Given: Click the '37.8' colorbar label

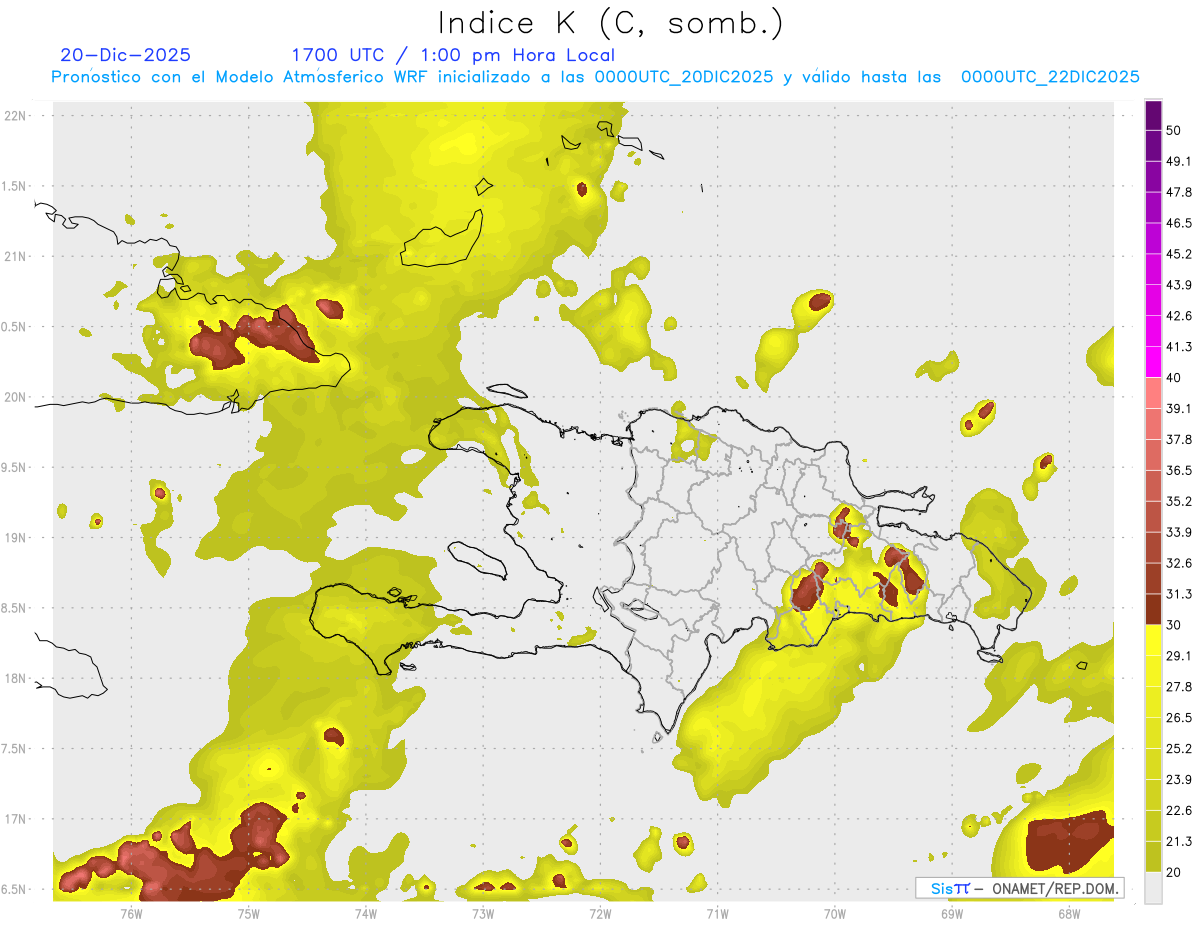Looking at the screenshot, I should pyautogui.click(x=1179, y=439).
